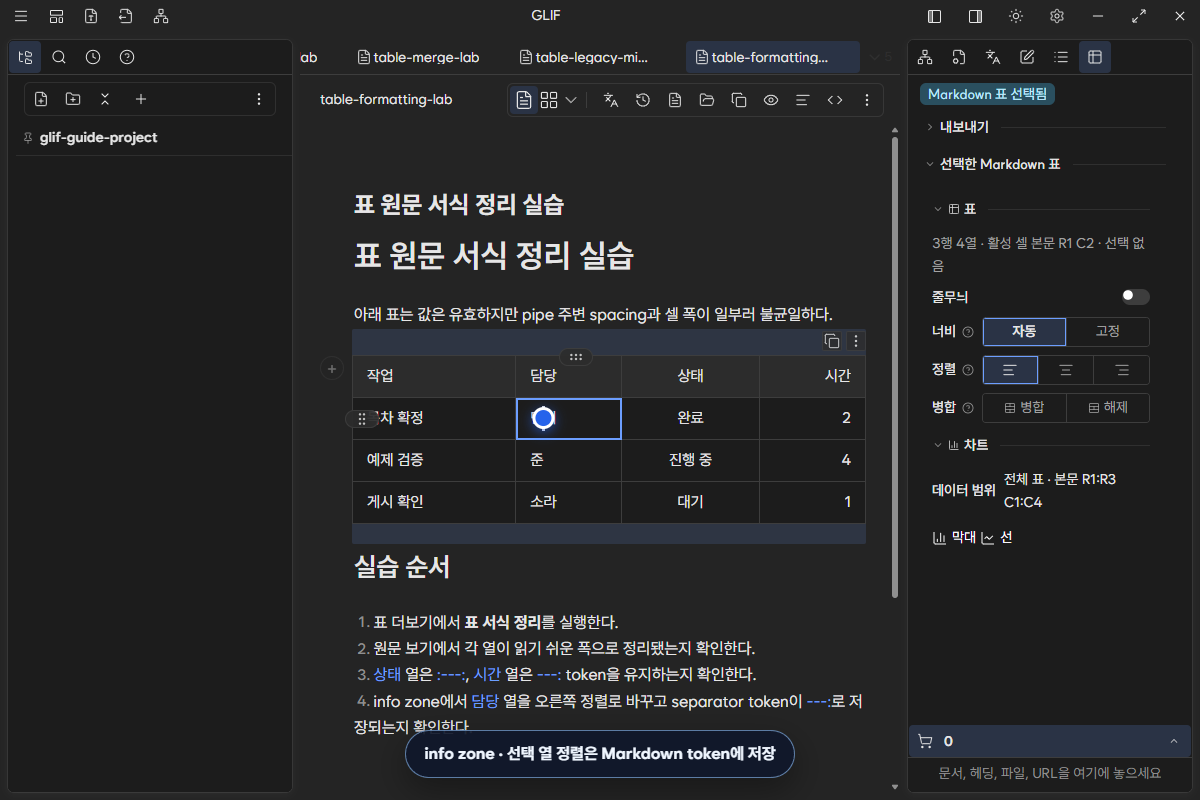The height and width of the screenshot is (800, 1200).
Task: Create a 선 line chart
Action: point(997,538)
